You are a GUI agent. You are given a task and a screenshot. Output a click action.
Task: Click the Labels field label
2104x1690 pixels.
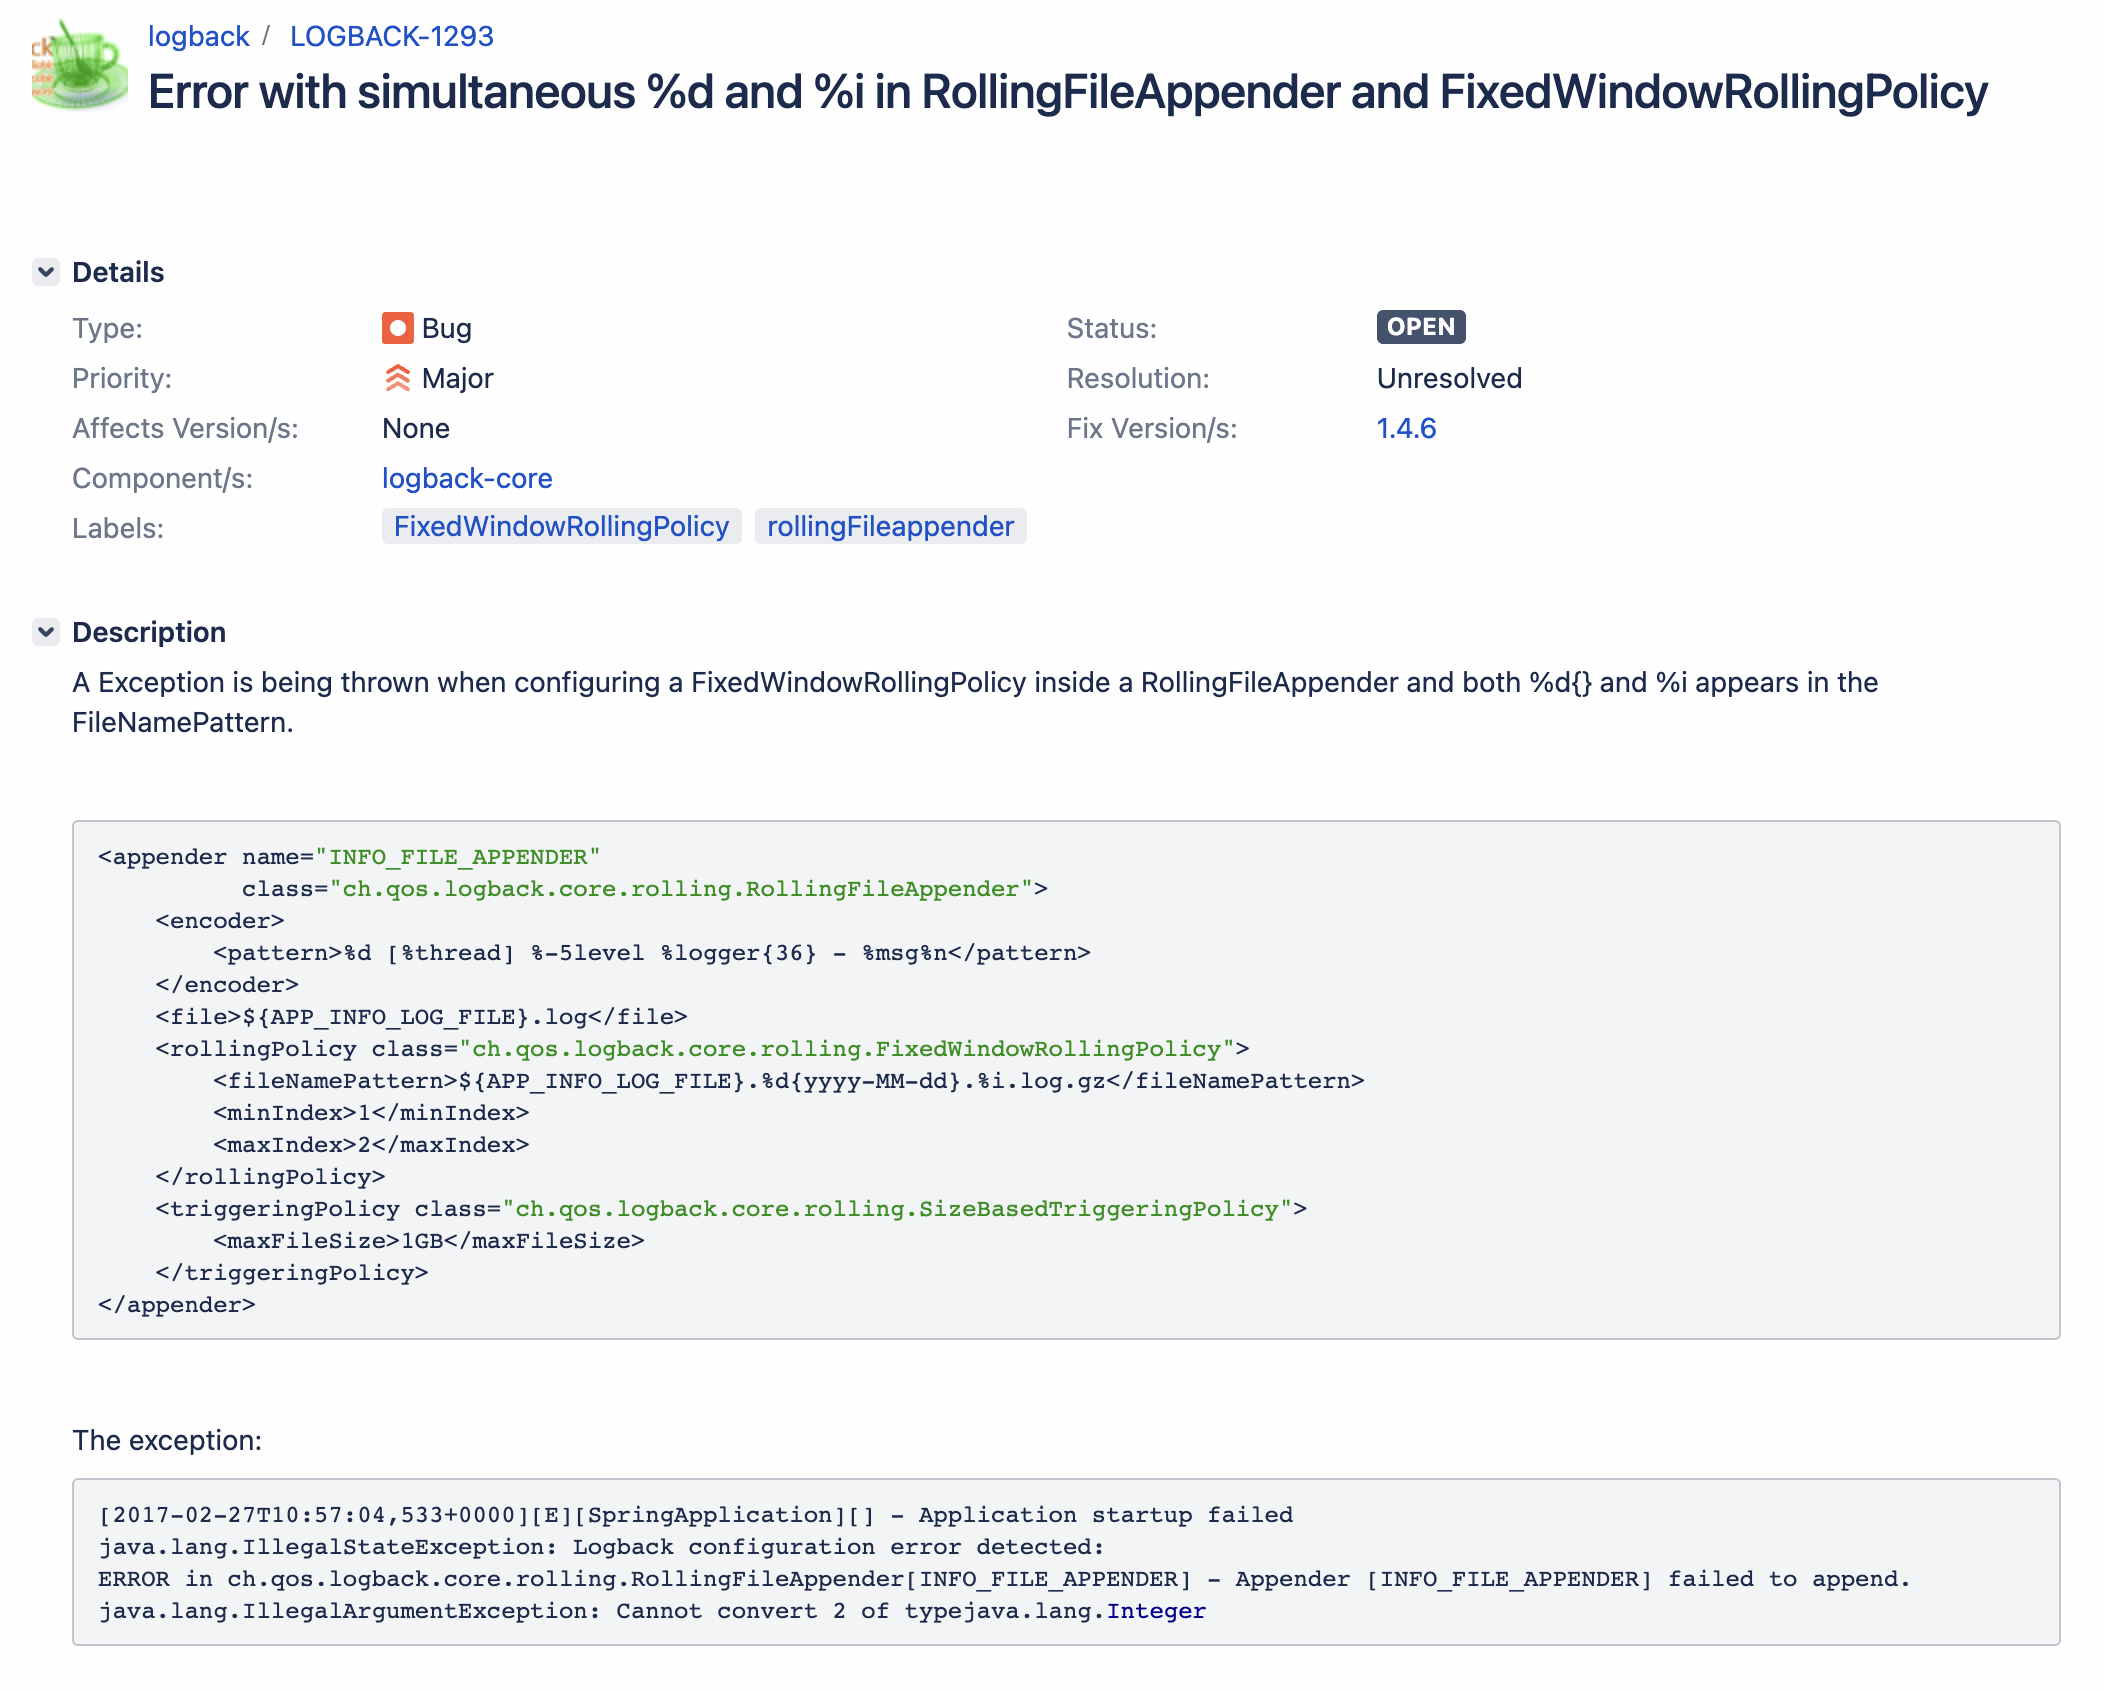[x=118, y=528]
